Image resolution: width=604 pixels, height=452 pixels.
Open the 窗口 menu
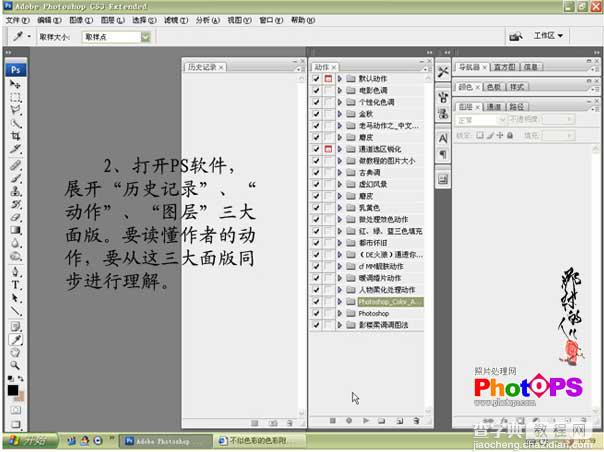(x=271, y=20)
